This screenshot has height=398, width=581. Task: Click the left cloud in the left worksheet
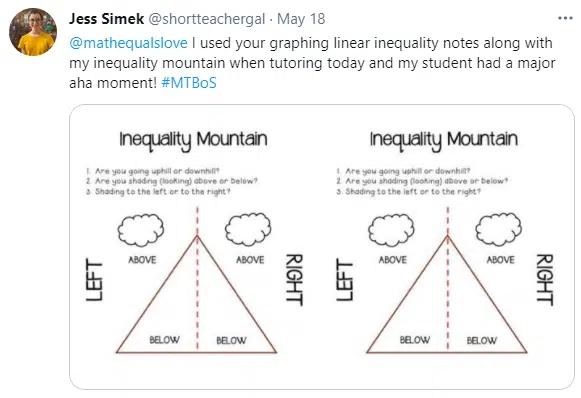coord(141,230)
